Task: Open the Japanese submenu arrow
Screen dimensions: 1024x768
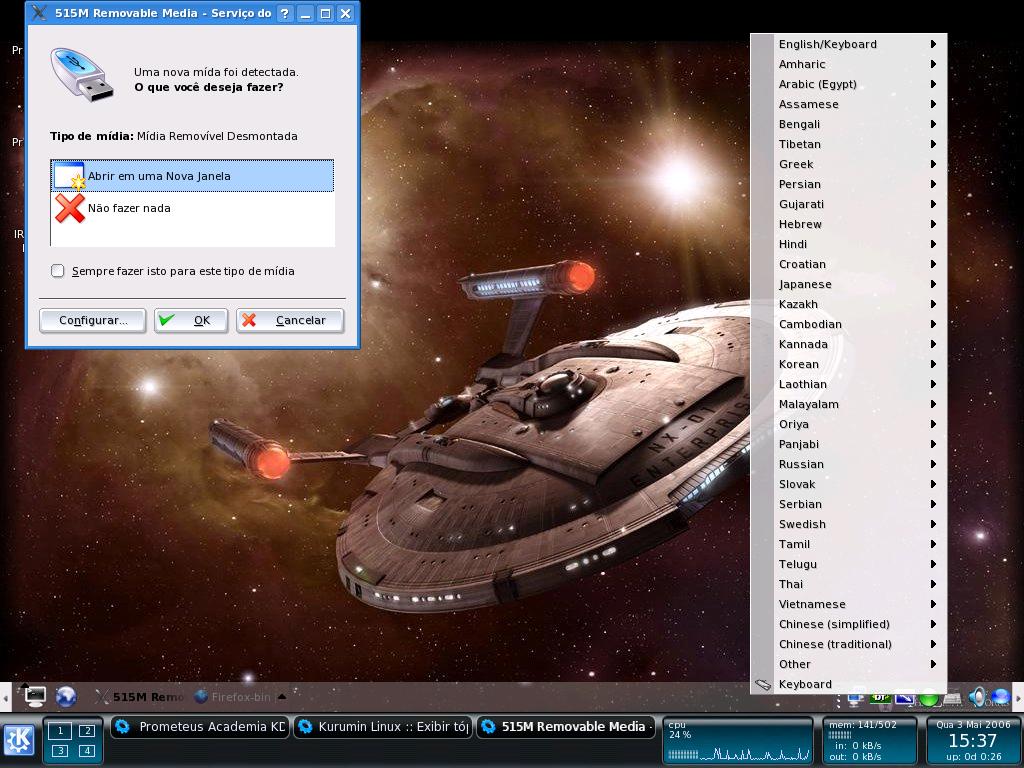Action: tap(933, 284)
